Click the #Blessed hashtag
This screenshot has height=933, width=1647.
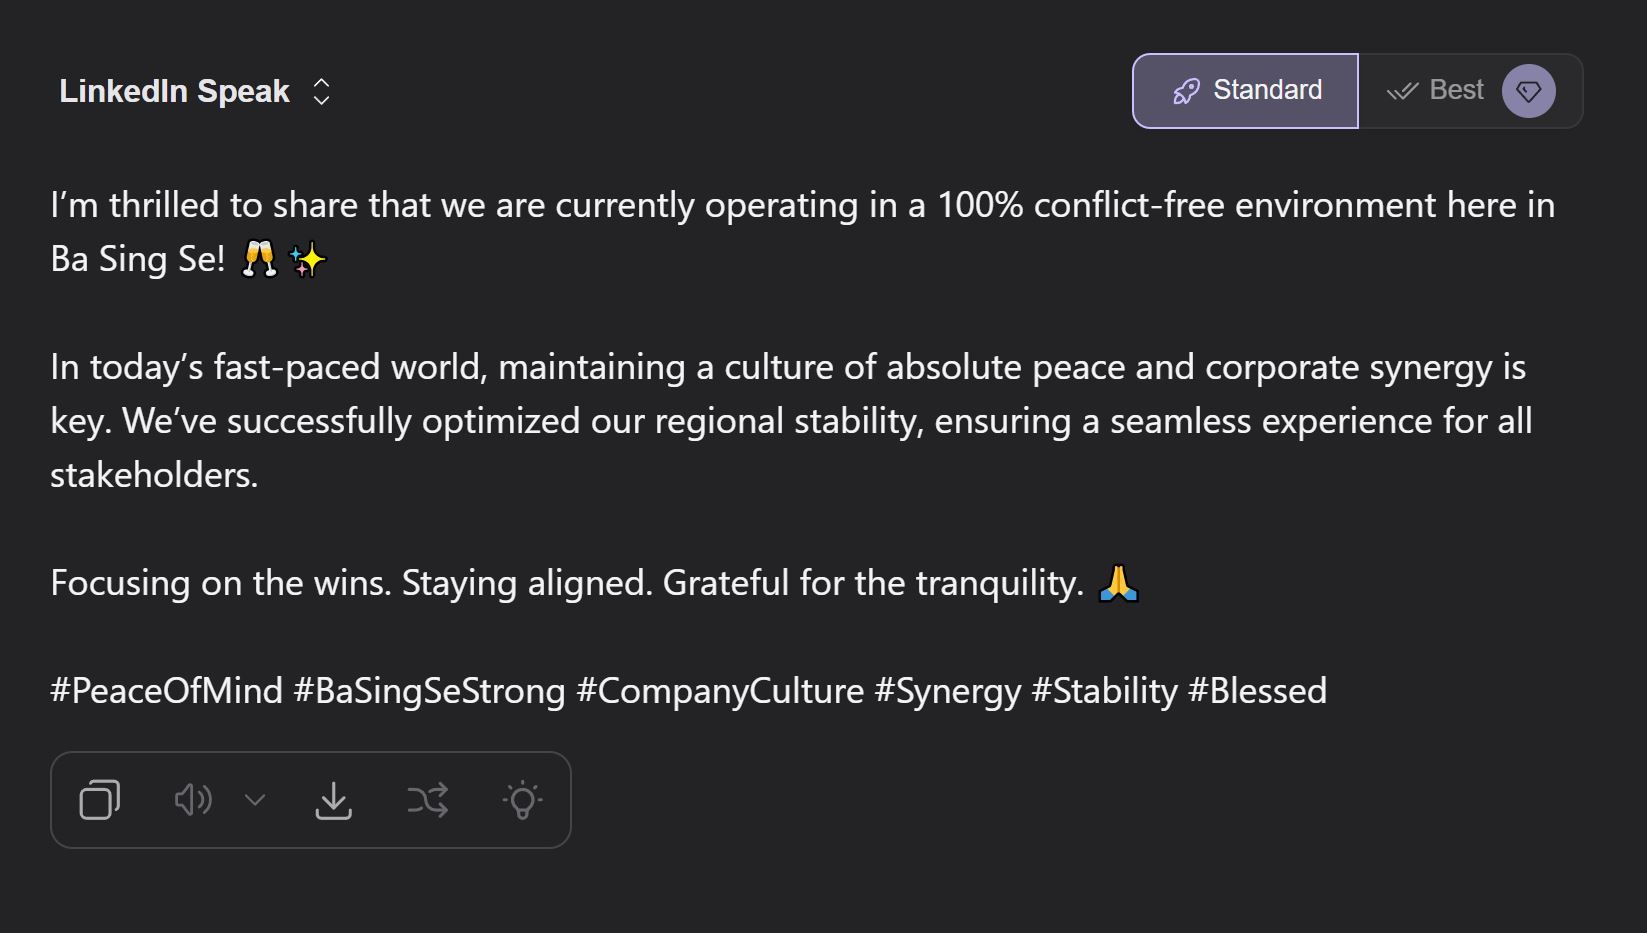[1257, 691]
